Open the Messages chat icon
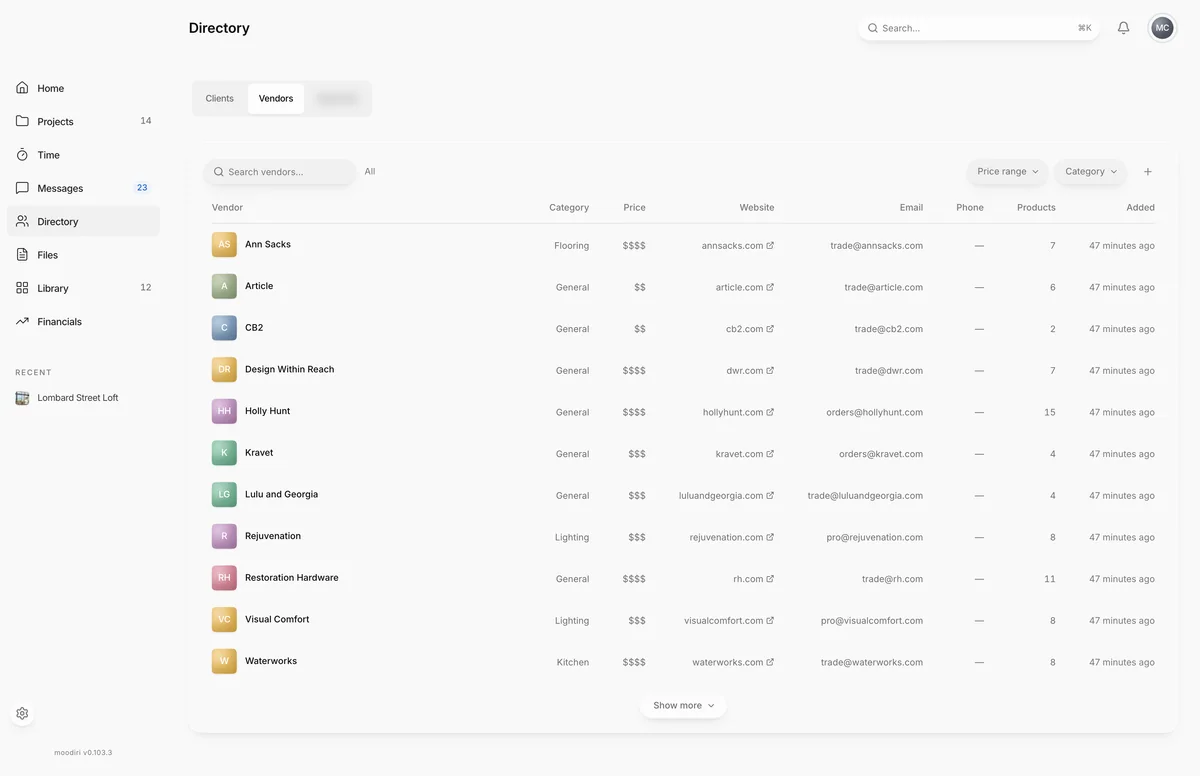Image resolution: width=1200 pixels, height=776 pixels. (x=22, y=188)
